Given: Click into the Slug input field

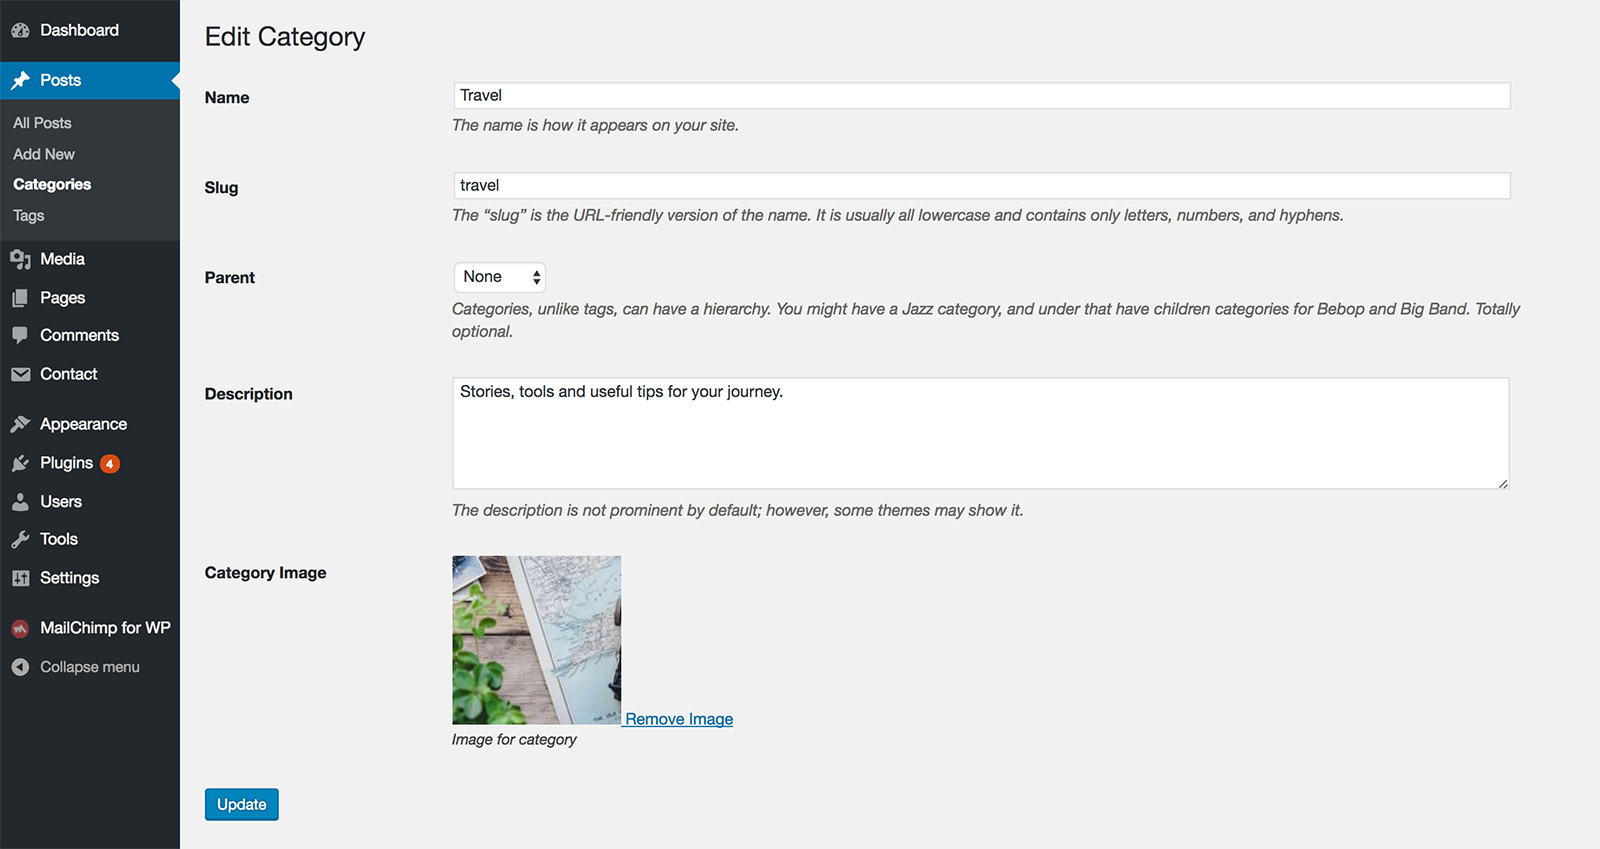Looking at the screenshot, I should coord(981,186).
